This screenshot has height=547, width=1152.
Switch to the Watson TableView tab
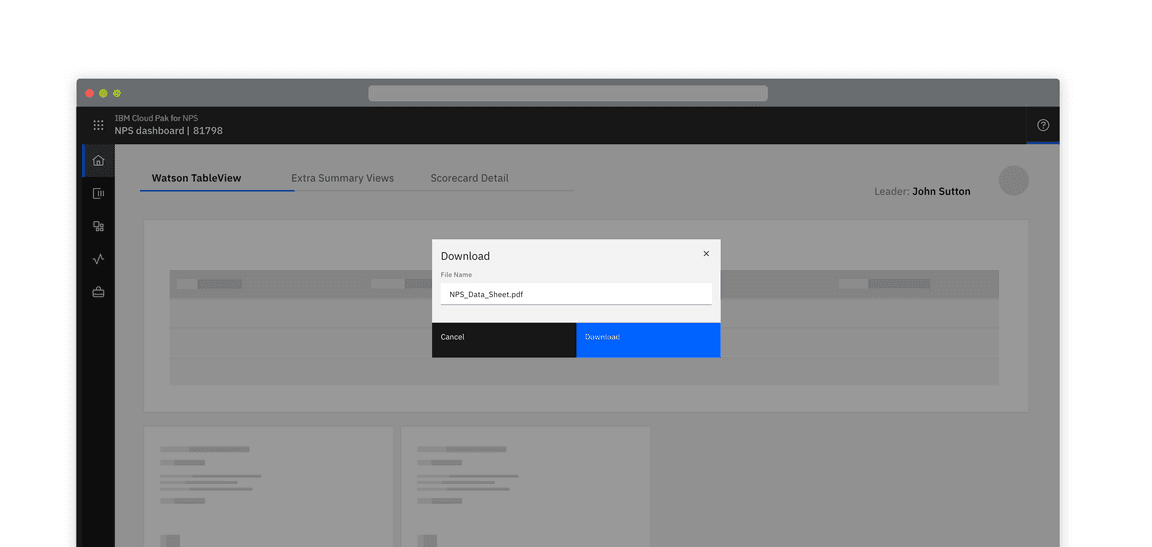point(196,178)
